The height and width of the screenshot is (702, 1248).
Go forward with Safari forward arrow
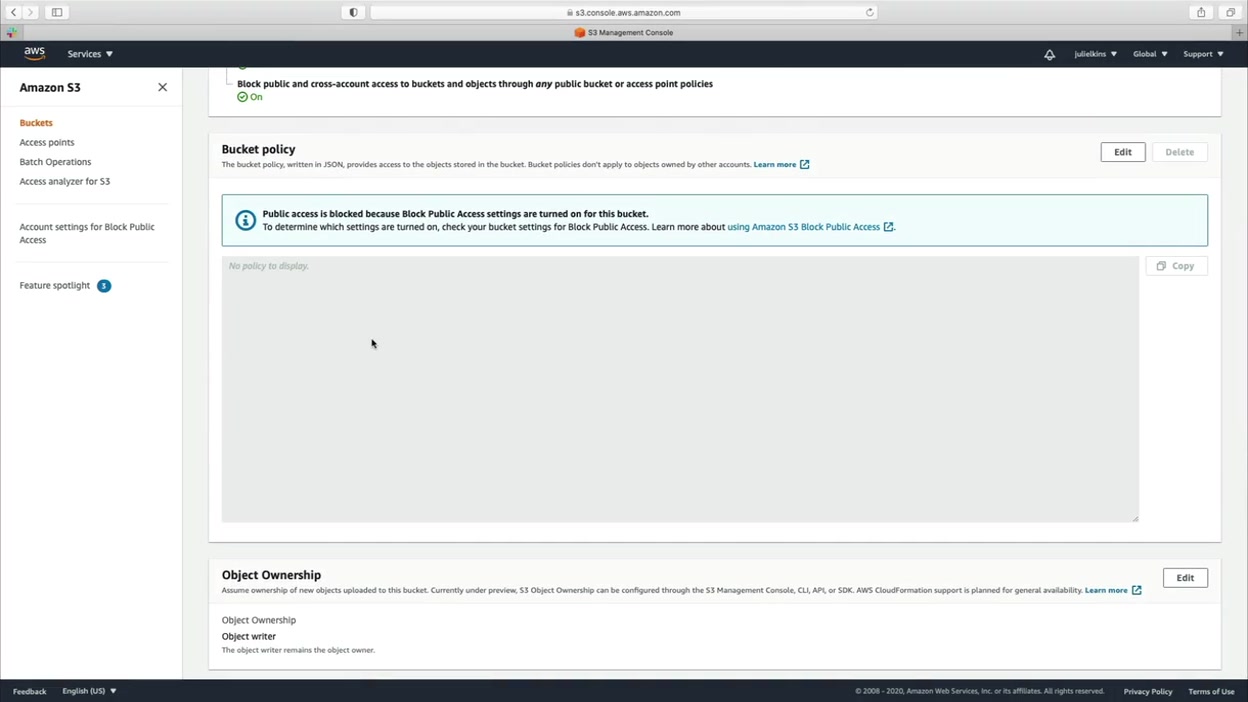click(x=30, y=12)
